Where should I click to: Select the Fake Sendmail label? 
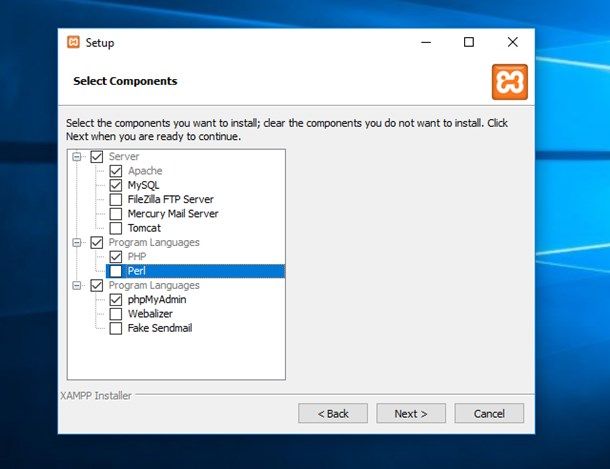click(160, 328)
